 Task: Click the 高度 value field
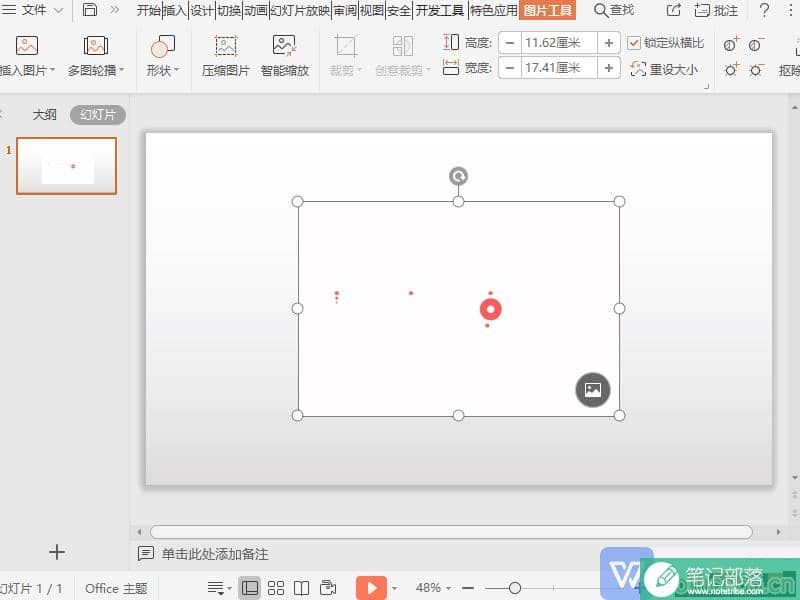point(559,43)
